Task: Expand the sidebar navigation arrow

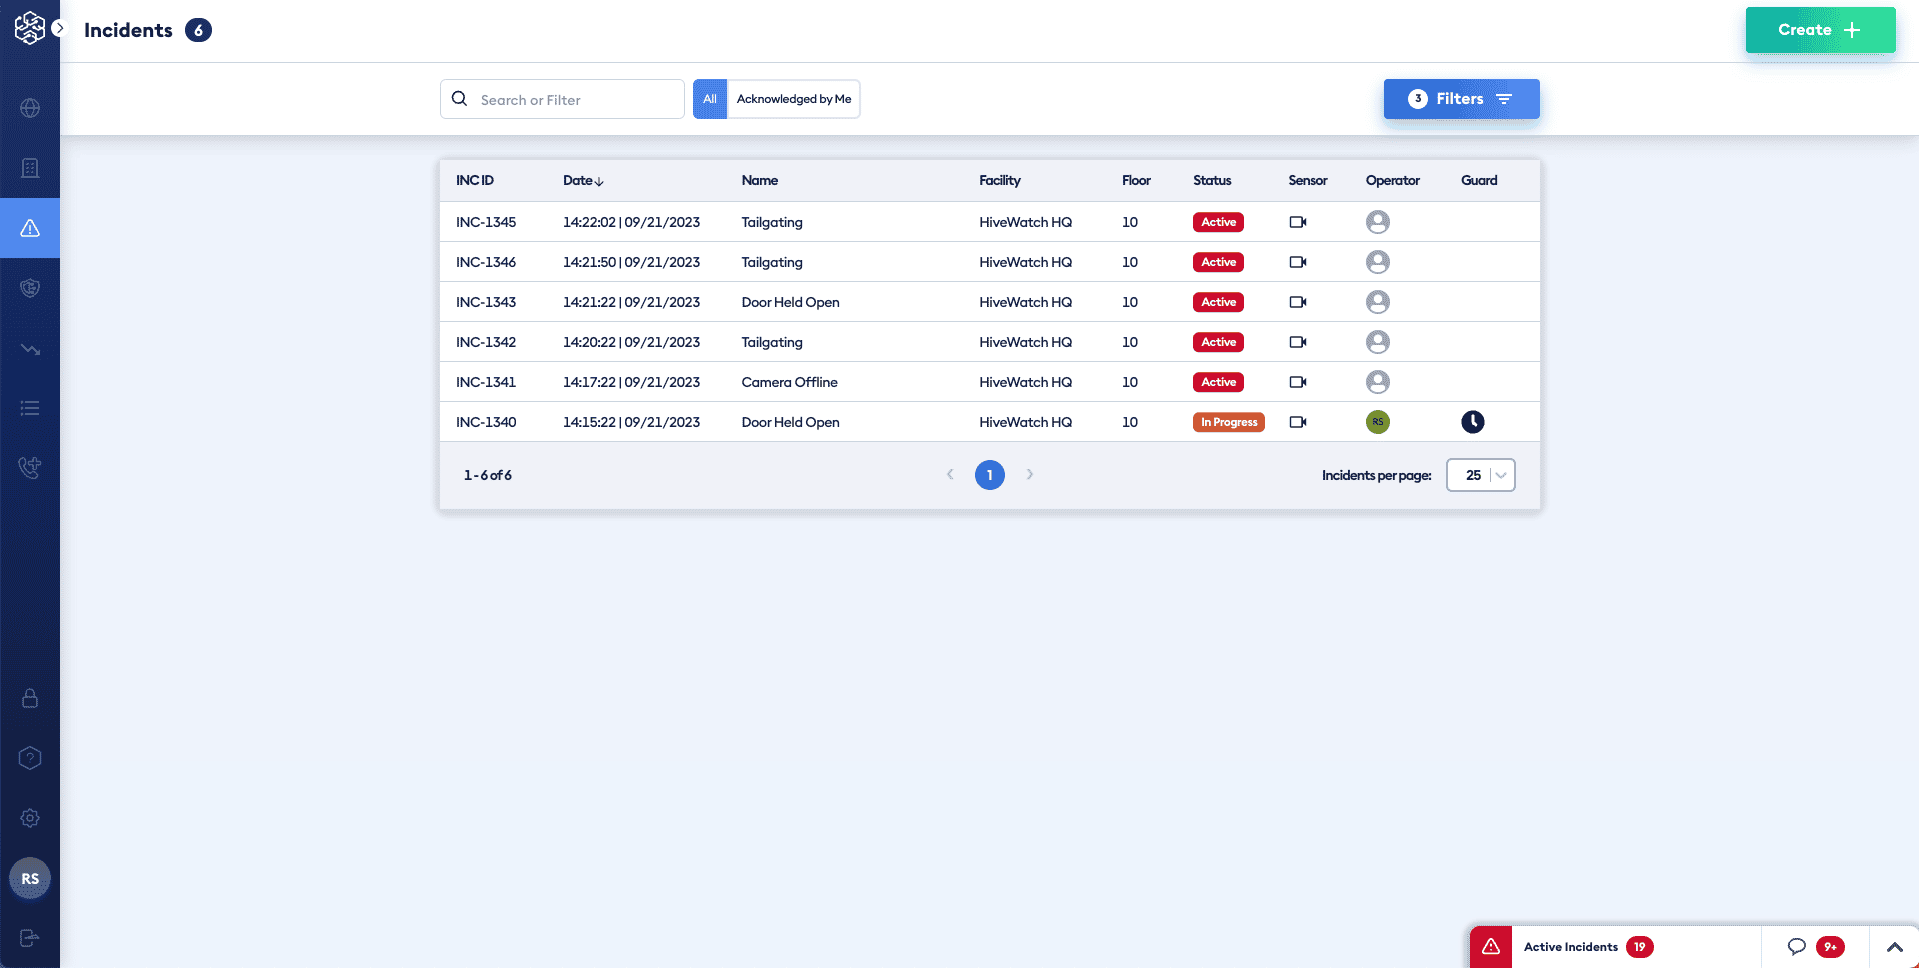Action: pyautogui.click(x=59, y=28)
